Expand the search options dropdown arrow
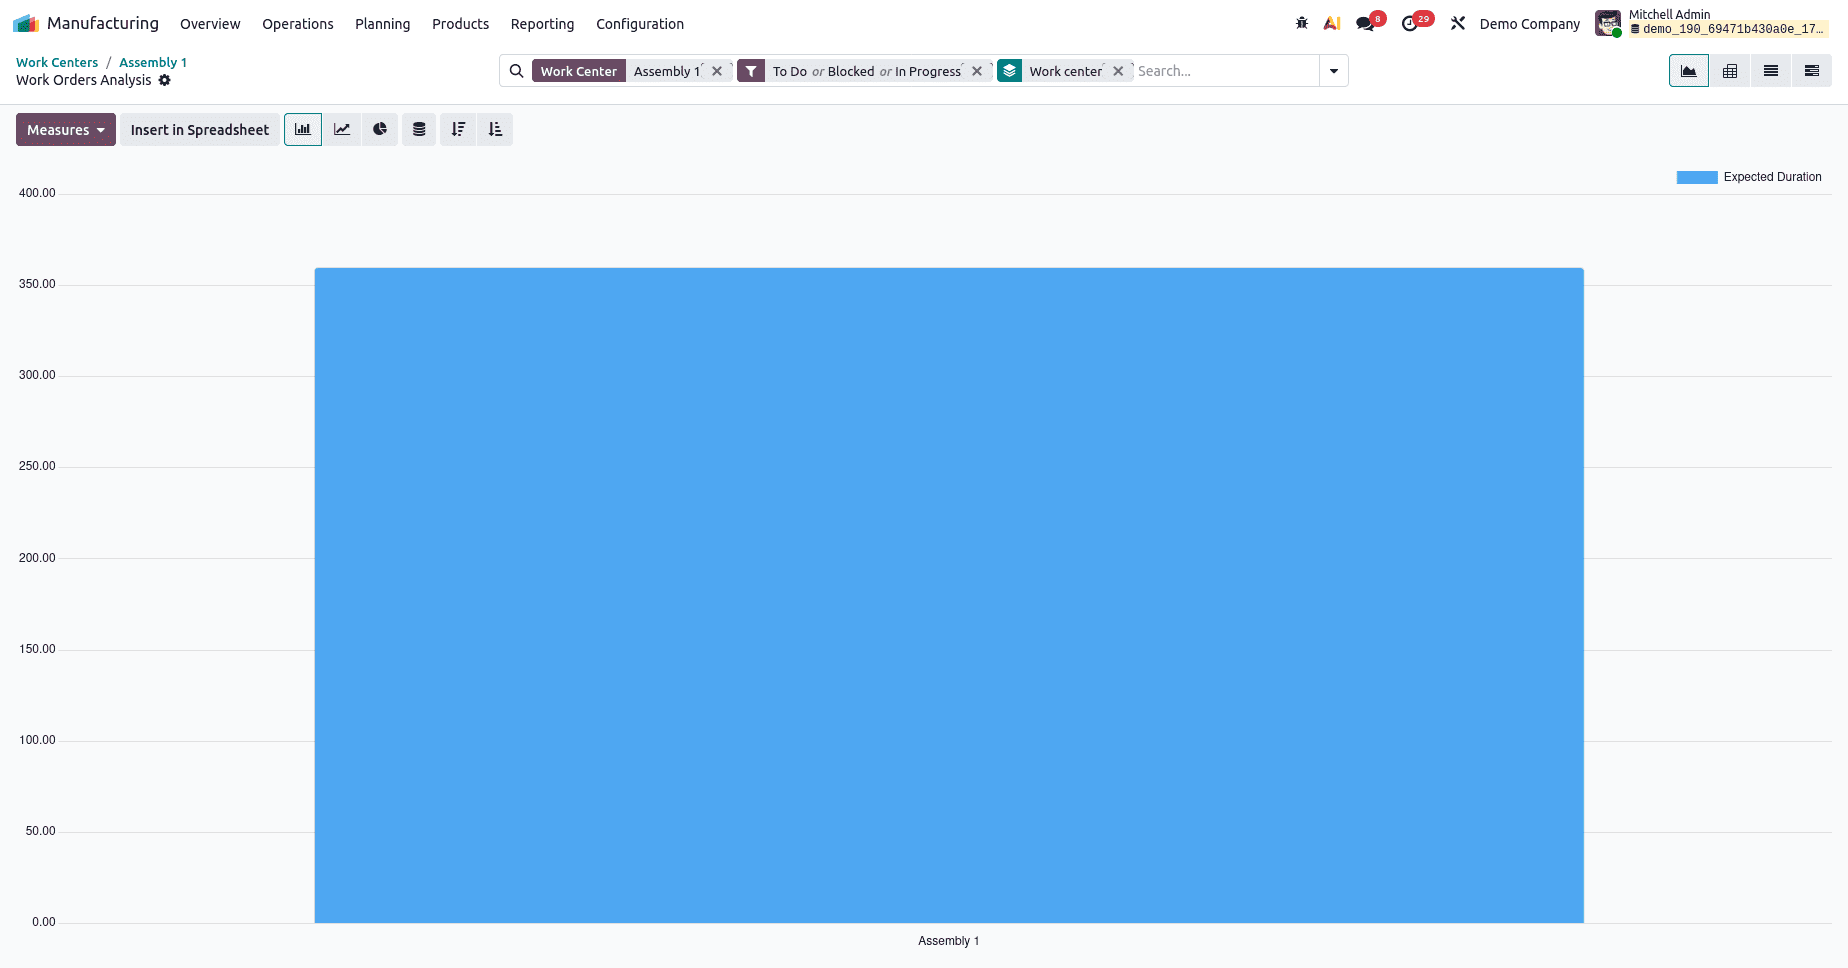The height and width of the screenshot is (968, 1848). [1333, 71]
